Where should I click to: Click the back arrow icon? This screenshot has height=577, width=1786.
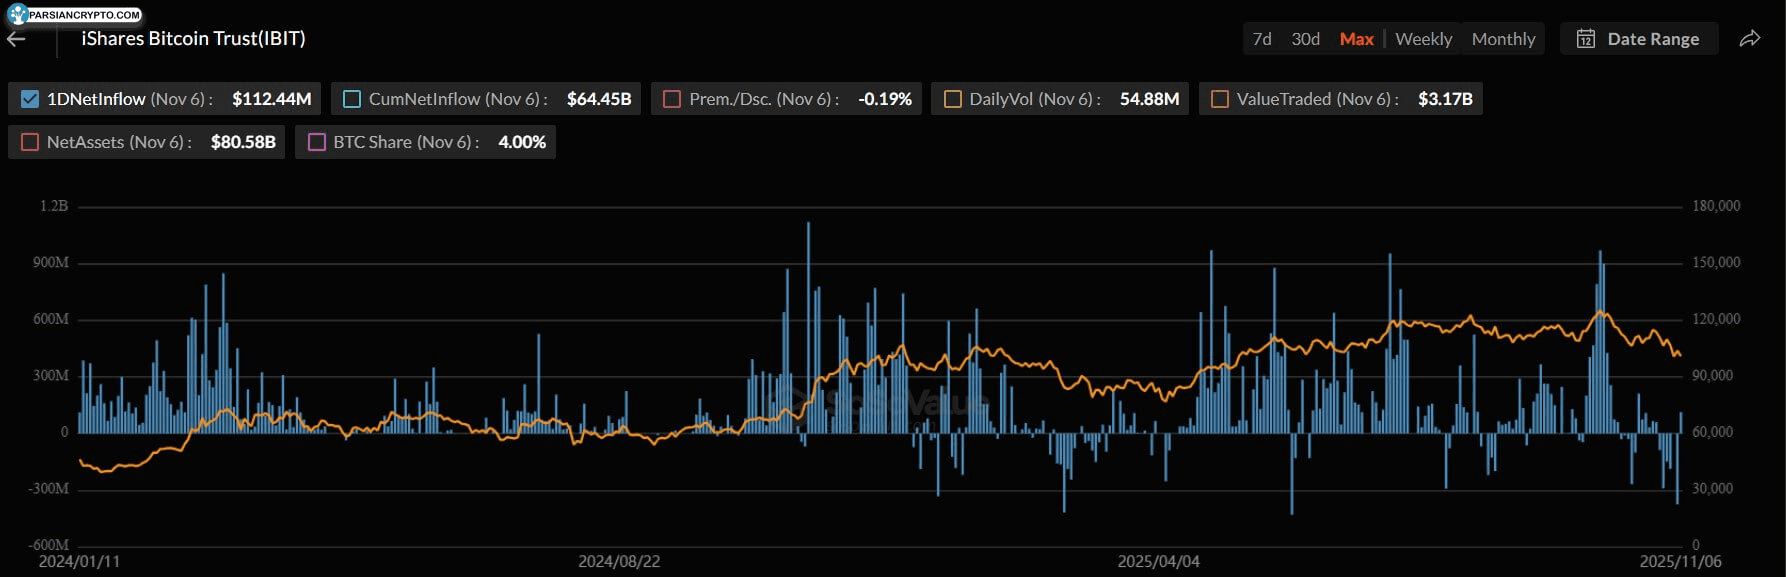tap(16, 39)
